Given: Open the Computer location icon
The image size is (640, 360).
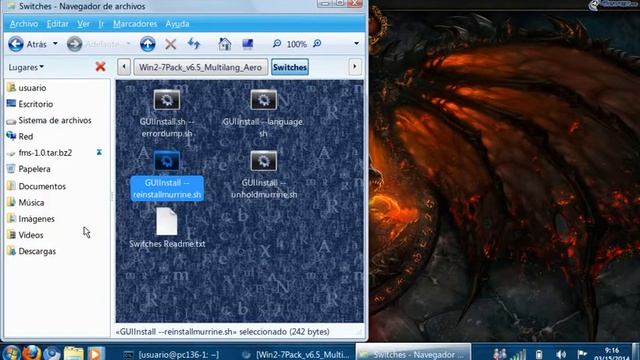Looking at the screenshot, I should click(247, 44).
